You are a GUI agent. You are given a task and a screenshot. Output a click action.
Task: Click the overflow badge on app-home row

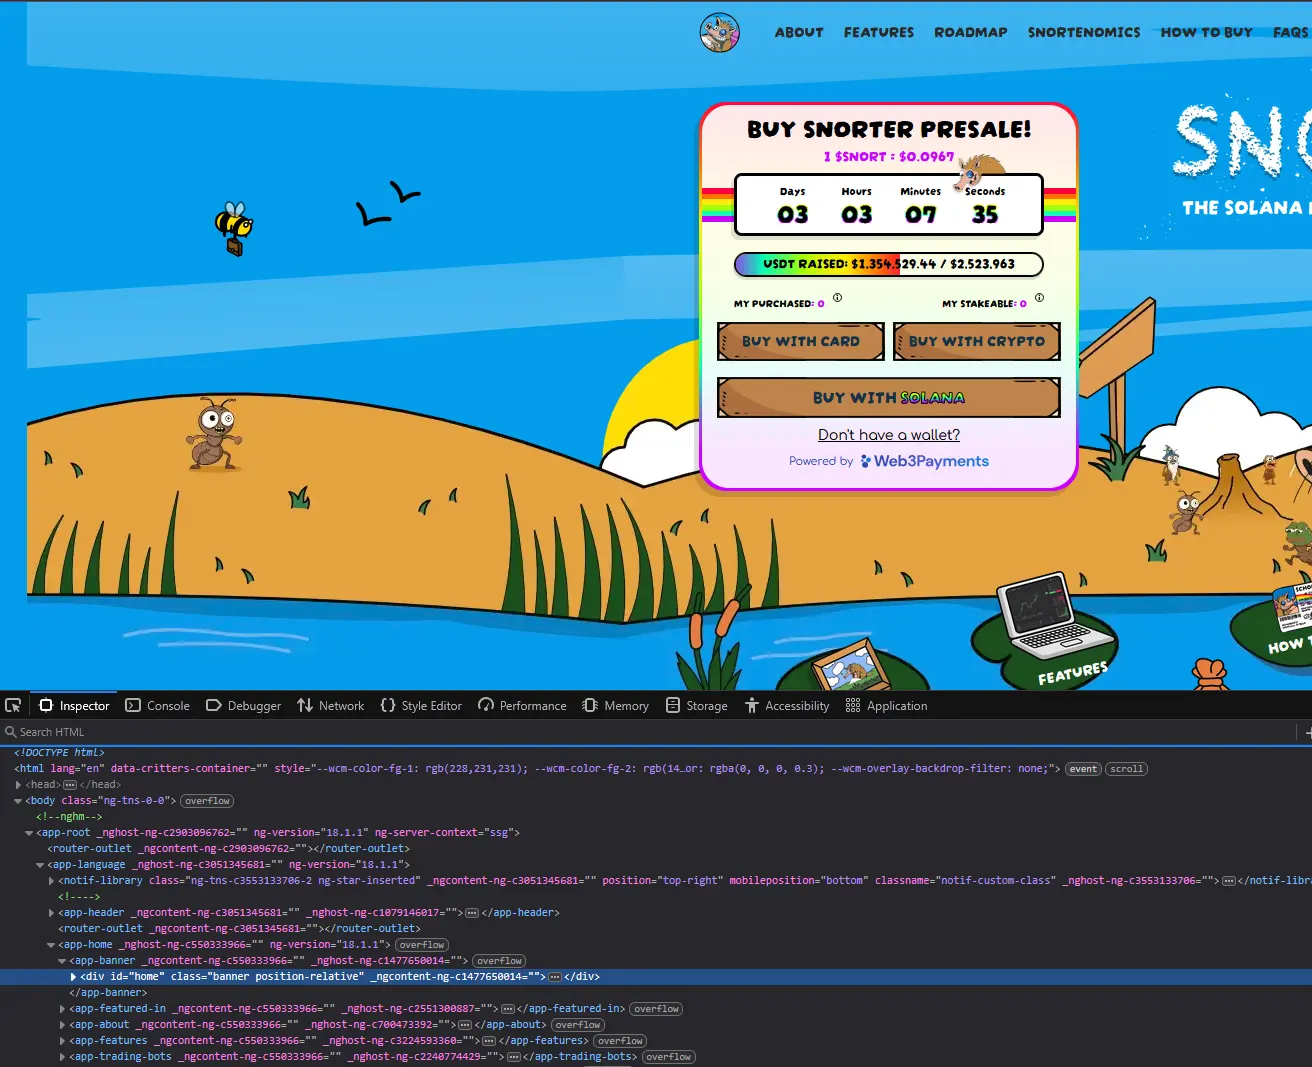(422, 945)
